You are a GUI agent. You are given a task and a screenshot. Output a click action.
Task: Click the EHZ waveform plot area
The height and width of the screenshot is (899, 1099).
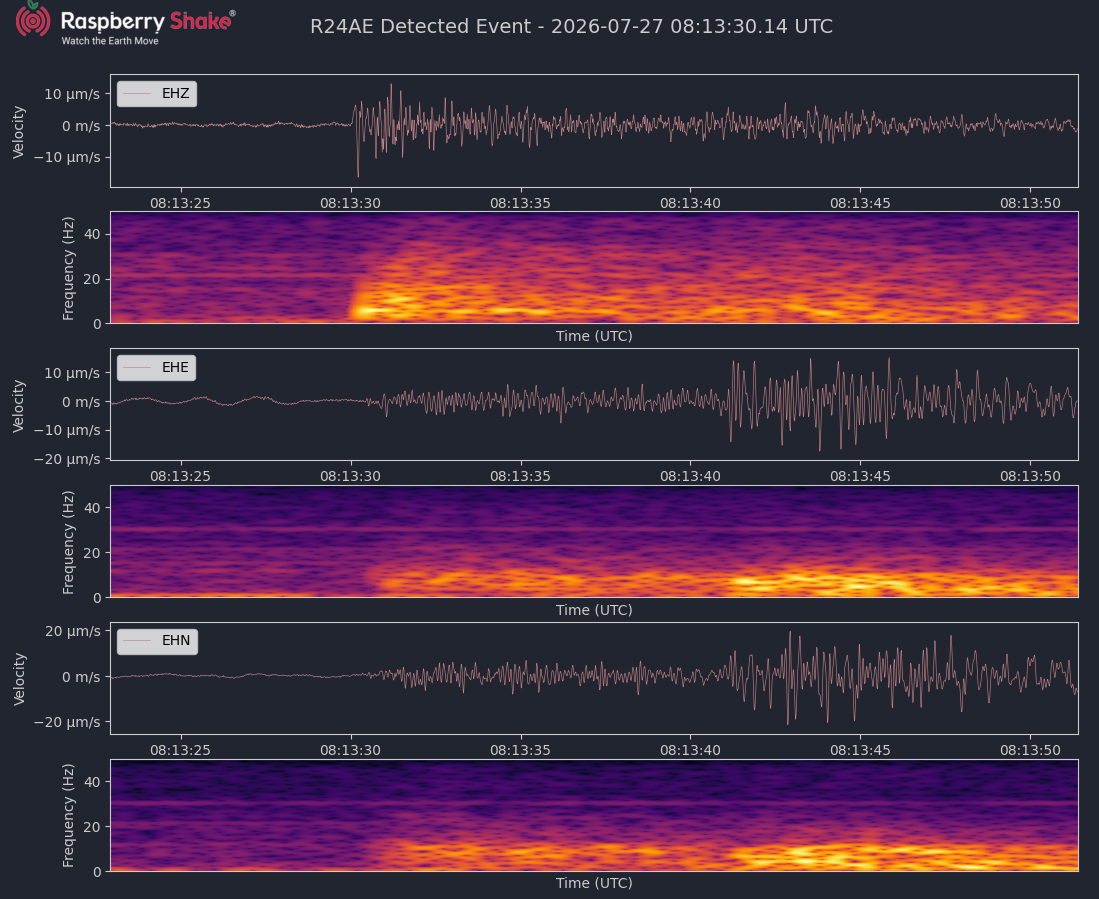coord(594,131)
